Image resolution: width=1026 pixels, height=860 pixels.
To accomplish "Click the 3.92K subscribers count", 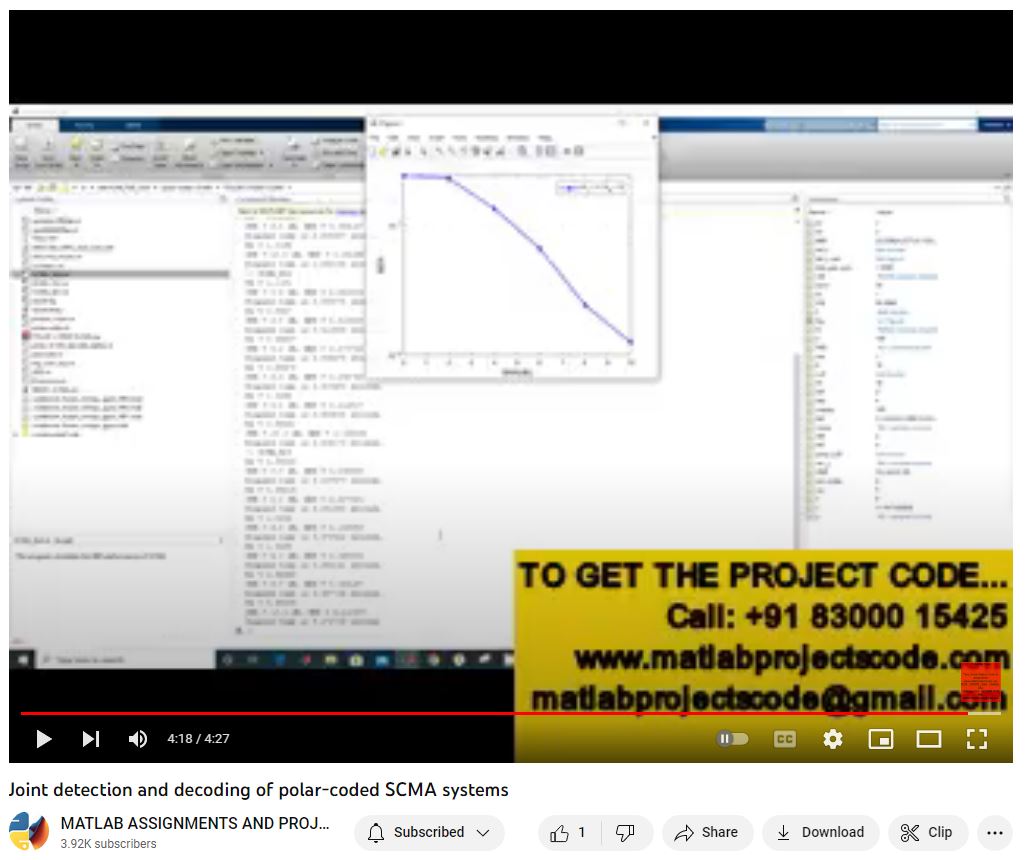I will 109,844.
